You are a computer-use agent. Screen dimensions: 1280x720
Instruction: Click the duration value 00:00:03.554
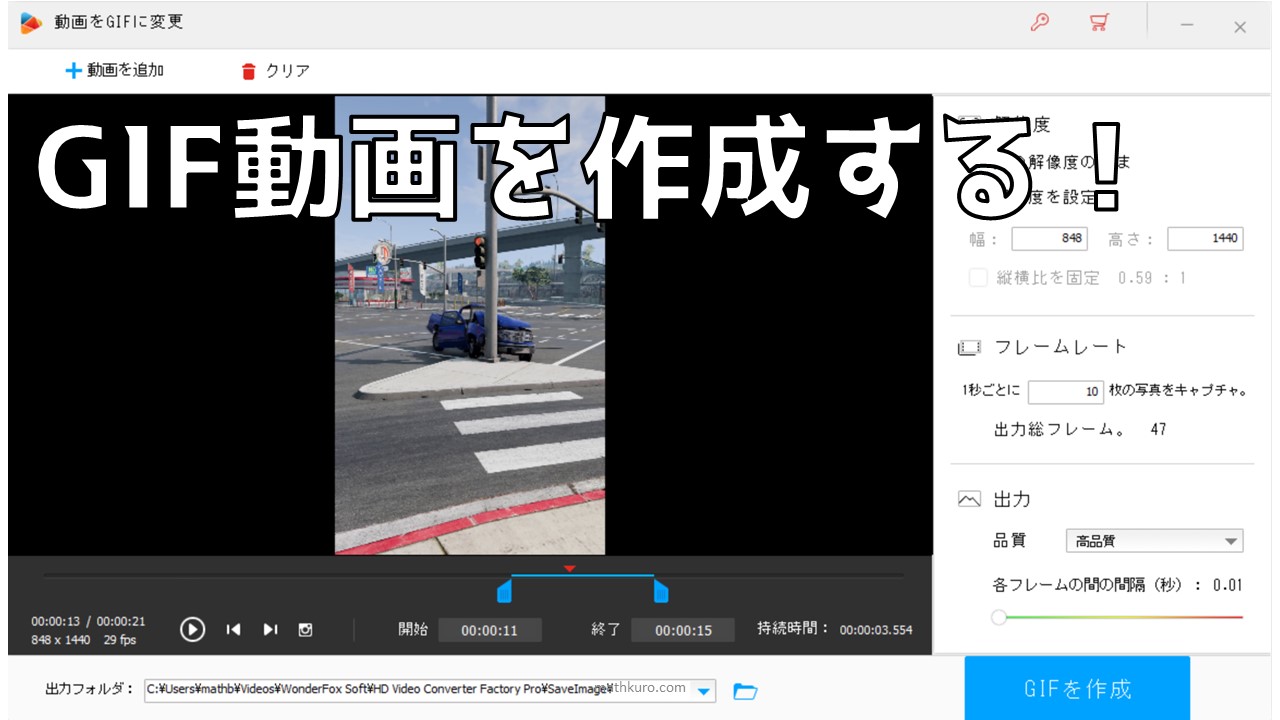point(876,630)
